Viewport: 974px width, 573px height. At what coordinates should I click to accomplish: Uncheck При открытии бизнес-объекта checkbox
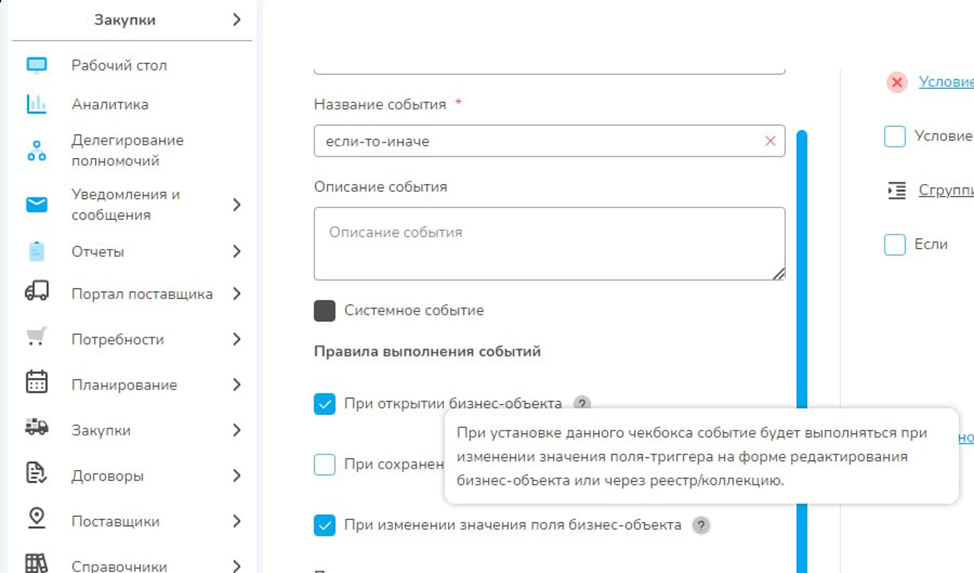point(324,404)
